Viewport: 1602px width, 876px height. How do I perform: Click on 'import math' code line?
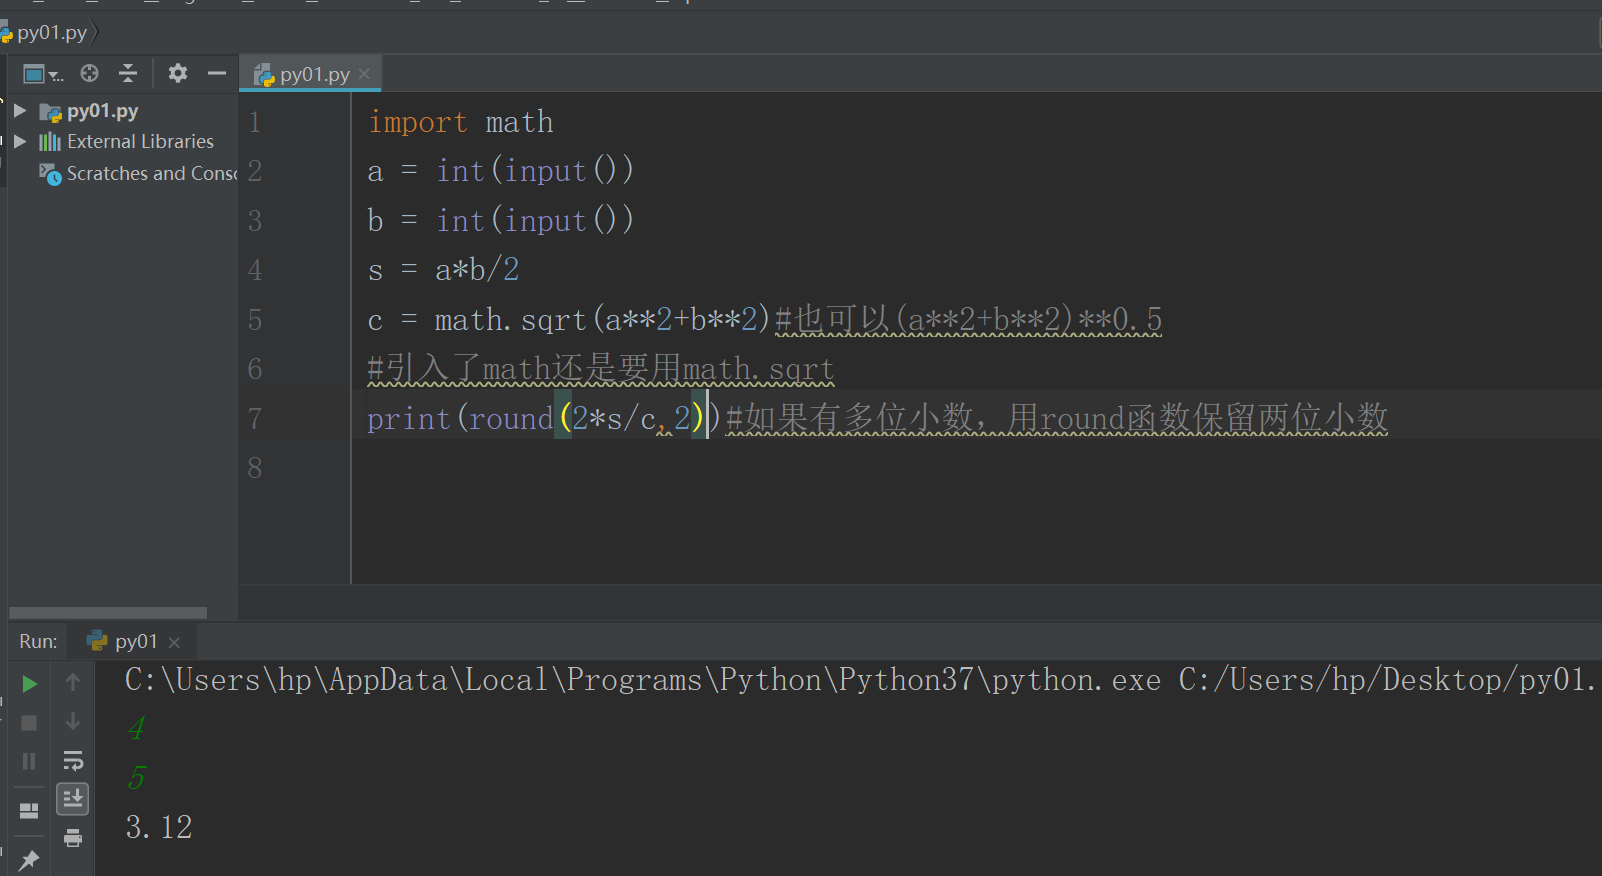click(460, 122)
